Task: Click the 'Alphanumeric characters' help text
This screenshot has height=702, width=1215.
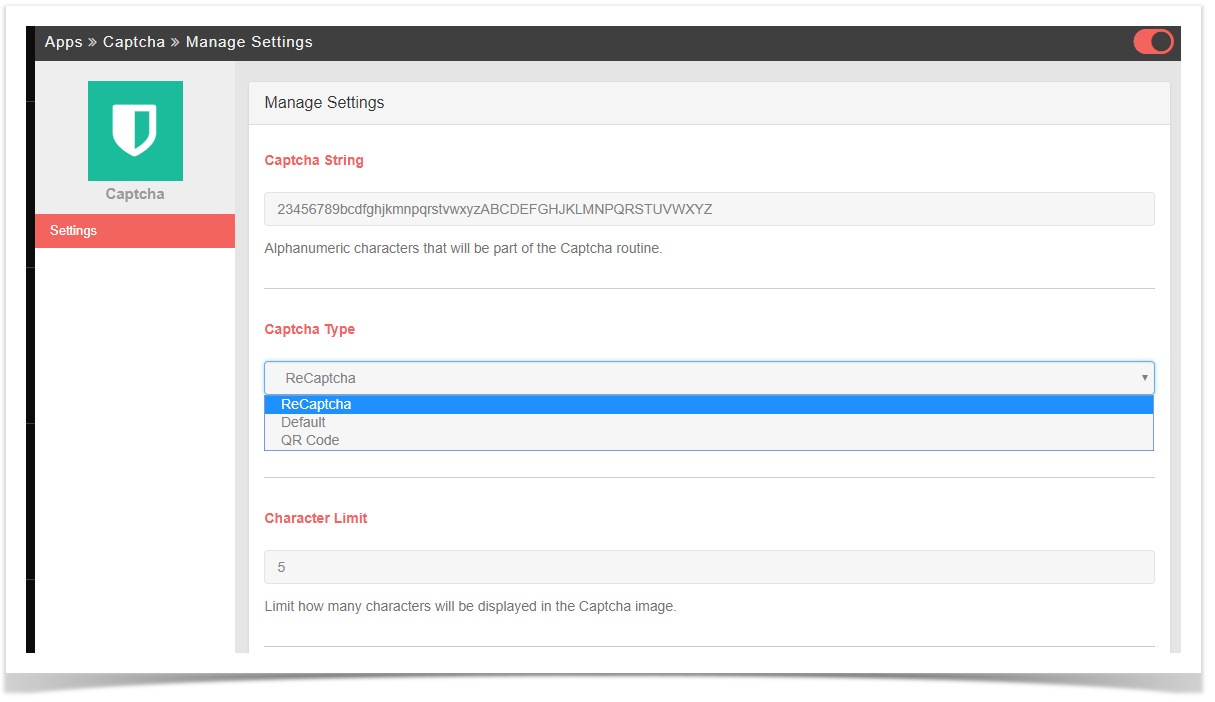Action: pos(463,248)
